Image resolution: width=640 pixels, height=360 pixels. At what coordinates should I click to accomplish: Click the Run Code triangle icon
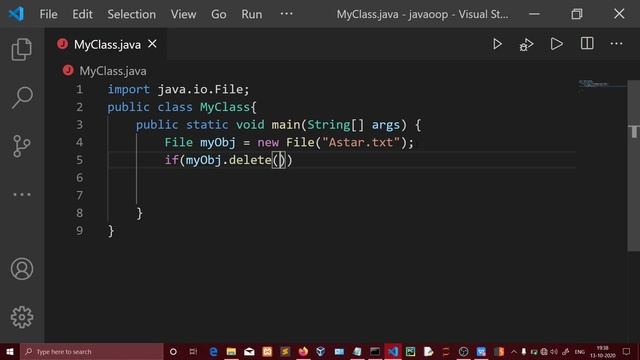556,44
